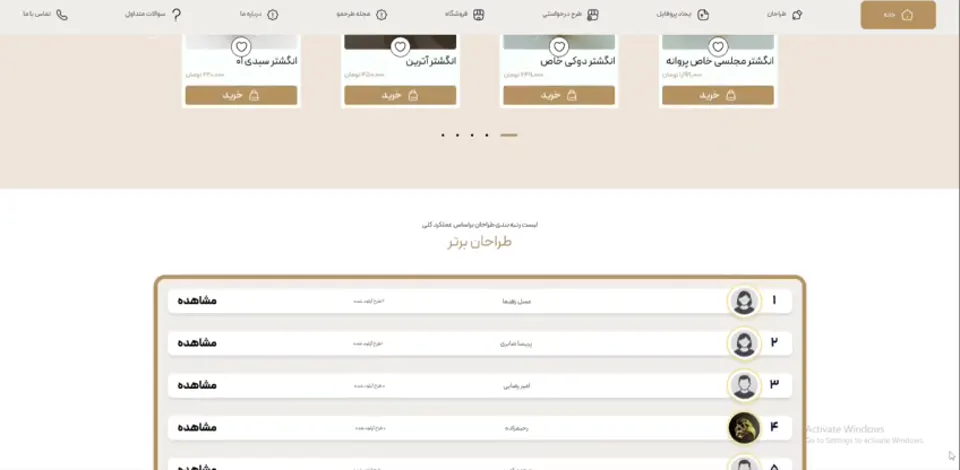Add انگشتر سیدی آه to favorites
Image resolution: width=960 pixels, height=470 pixels.
point(241,47)
